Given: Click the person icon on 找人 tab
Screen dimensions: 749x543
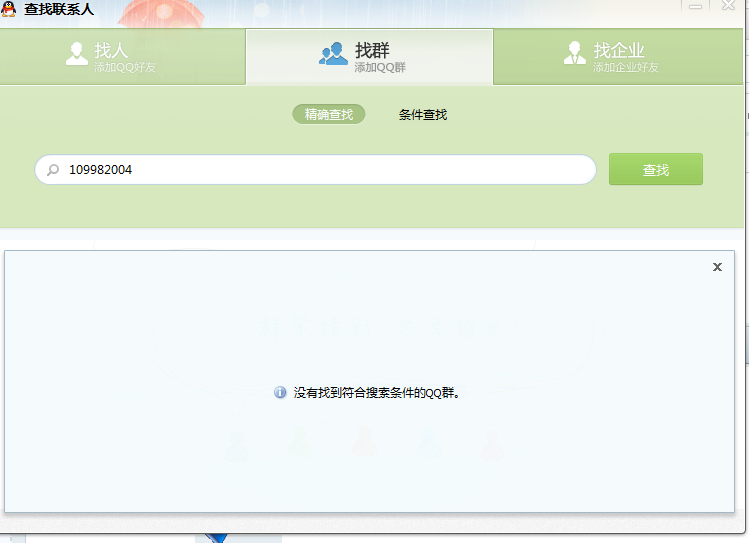Looking at the screenshot, I should tap(77, 54).
